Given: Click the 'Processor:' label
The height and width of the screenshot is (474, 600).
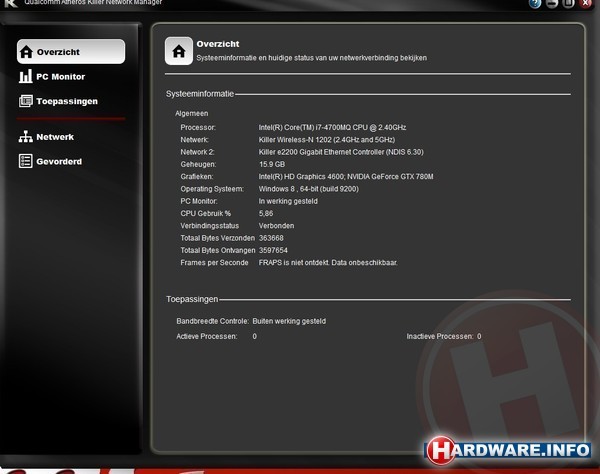Looking at the screenshot, I should [x=198, y=127].
